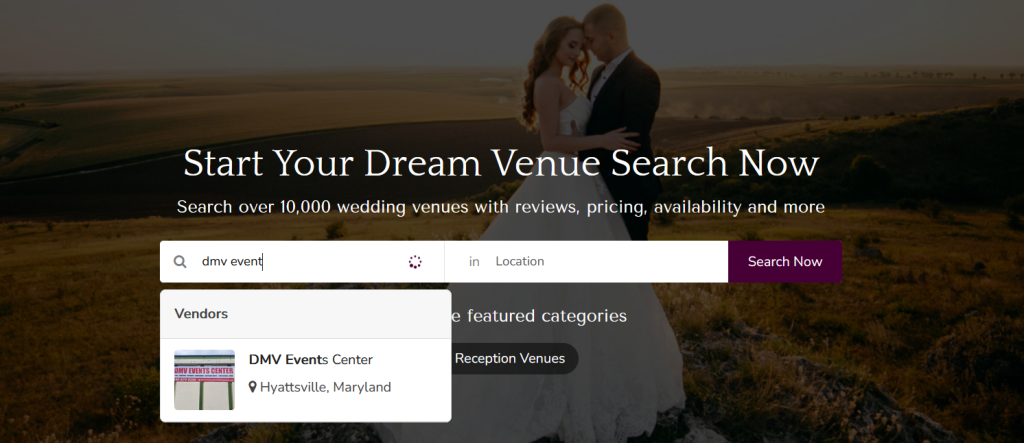Open the DMV Events Center thumbnail image

pyautogui.click(x=204, y=380)
